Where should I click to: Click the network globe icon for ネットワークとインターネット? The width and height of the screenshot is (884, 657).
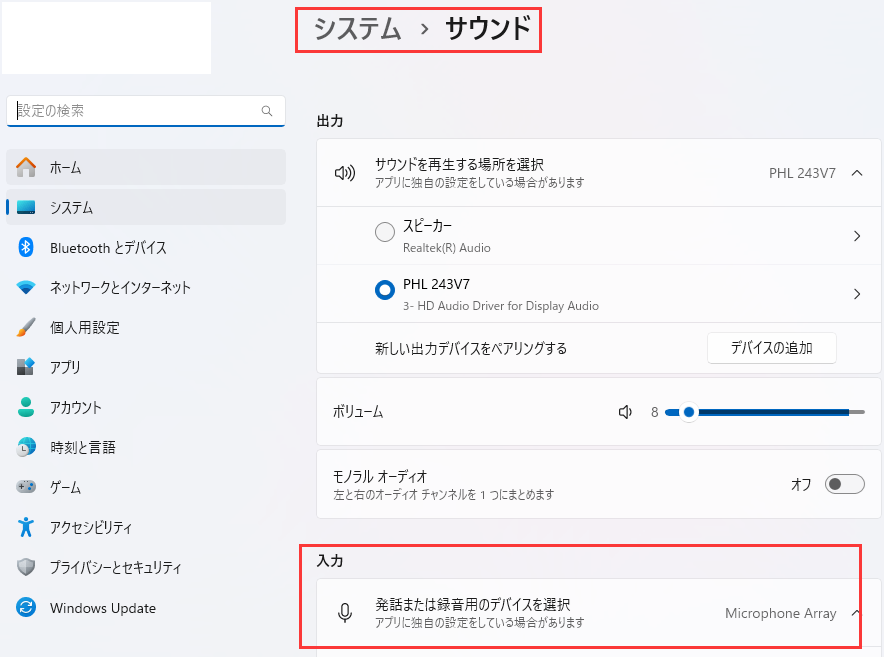click(23, 287)
